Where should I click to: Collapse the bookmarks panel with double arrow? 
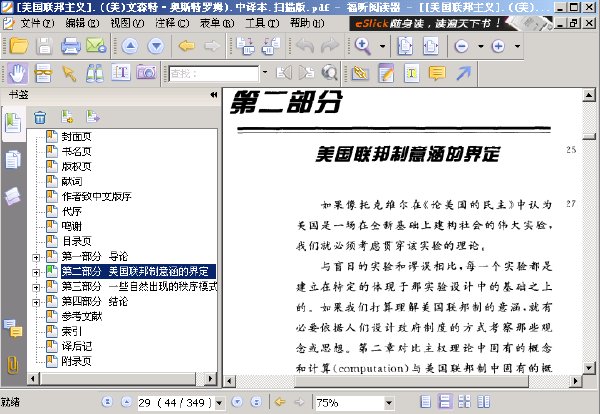[214, 95]
